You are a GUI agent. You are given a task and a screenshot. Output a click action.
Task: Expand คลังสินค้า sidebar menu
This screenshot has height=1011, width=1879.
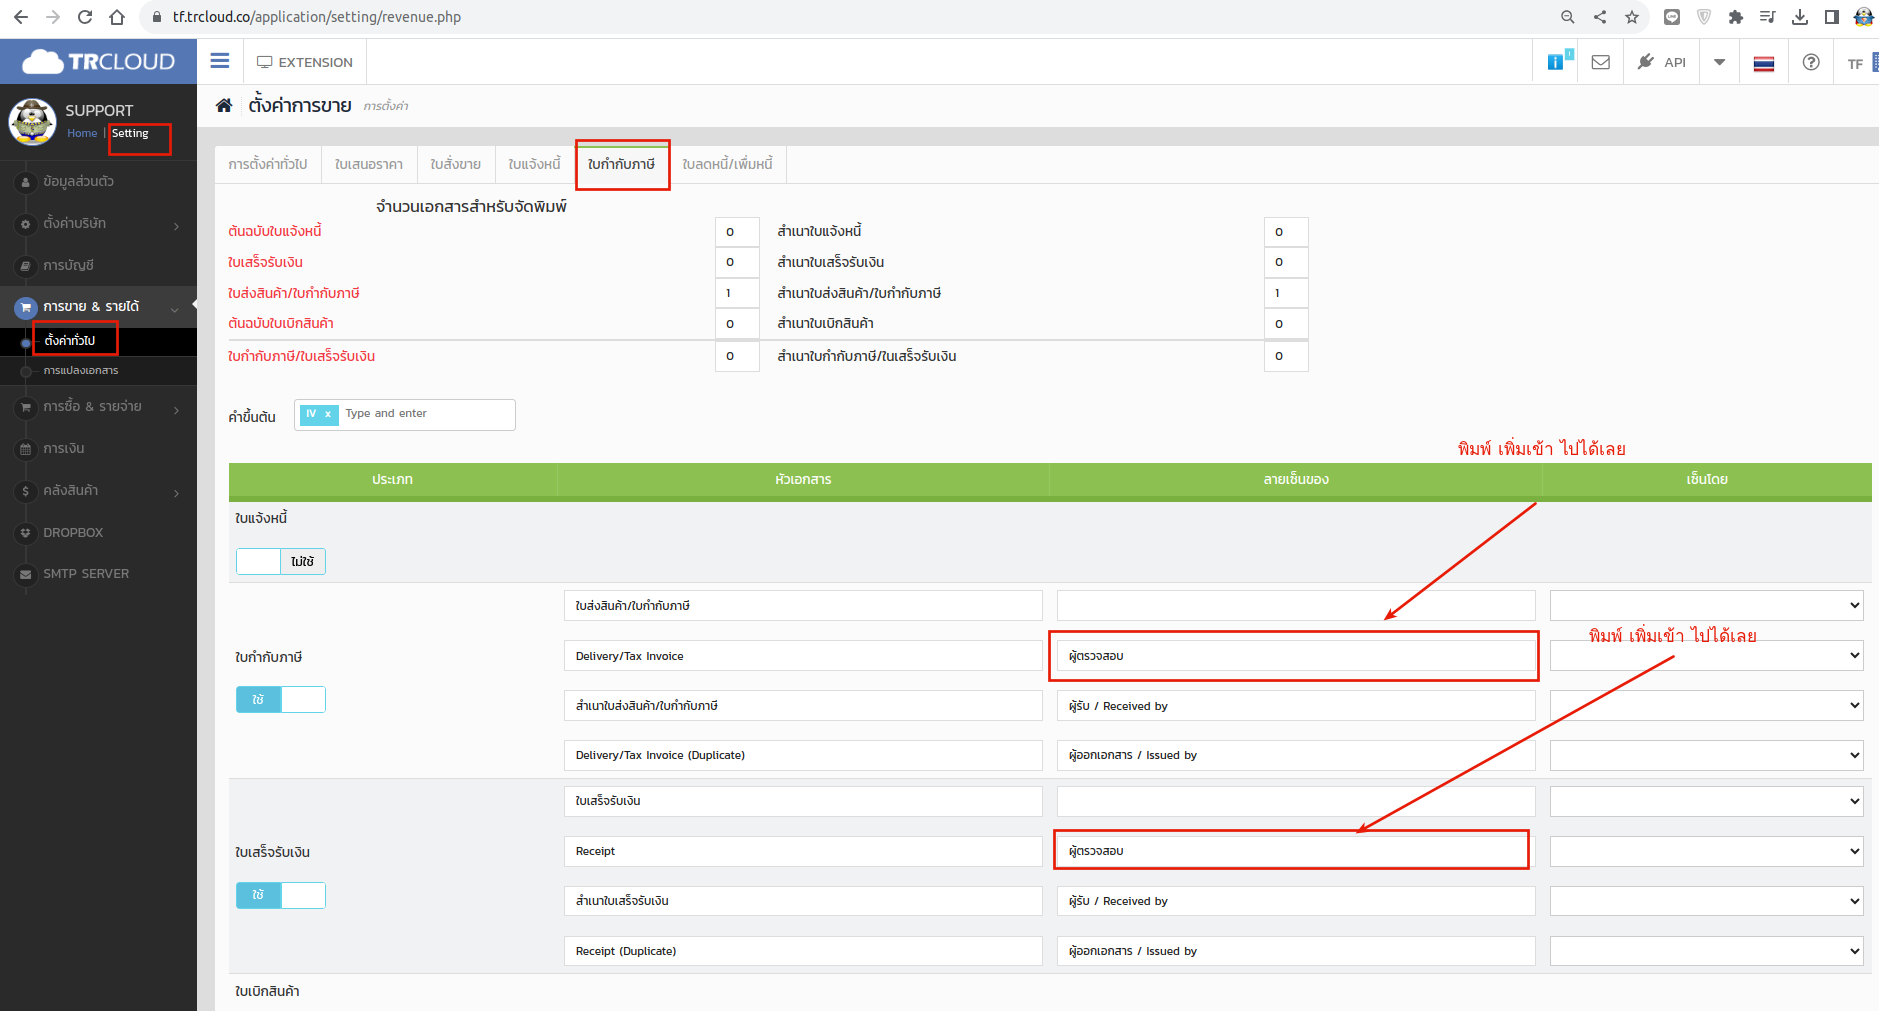point(98,491)
